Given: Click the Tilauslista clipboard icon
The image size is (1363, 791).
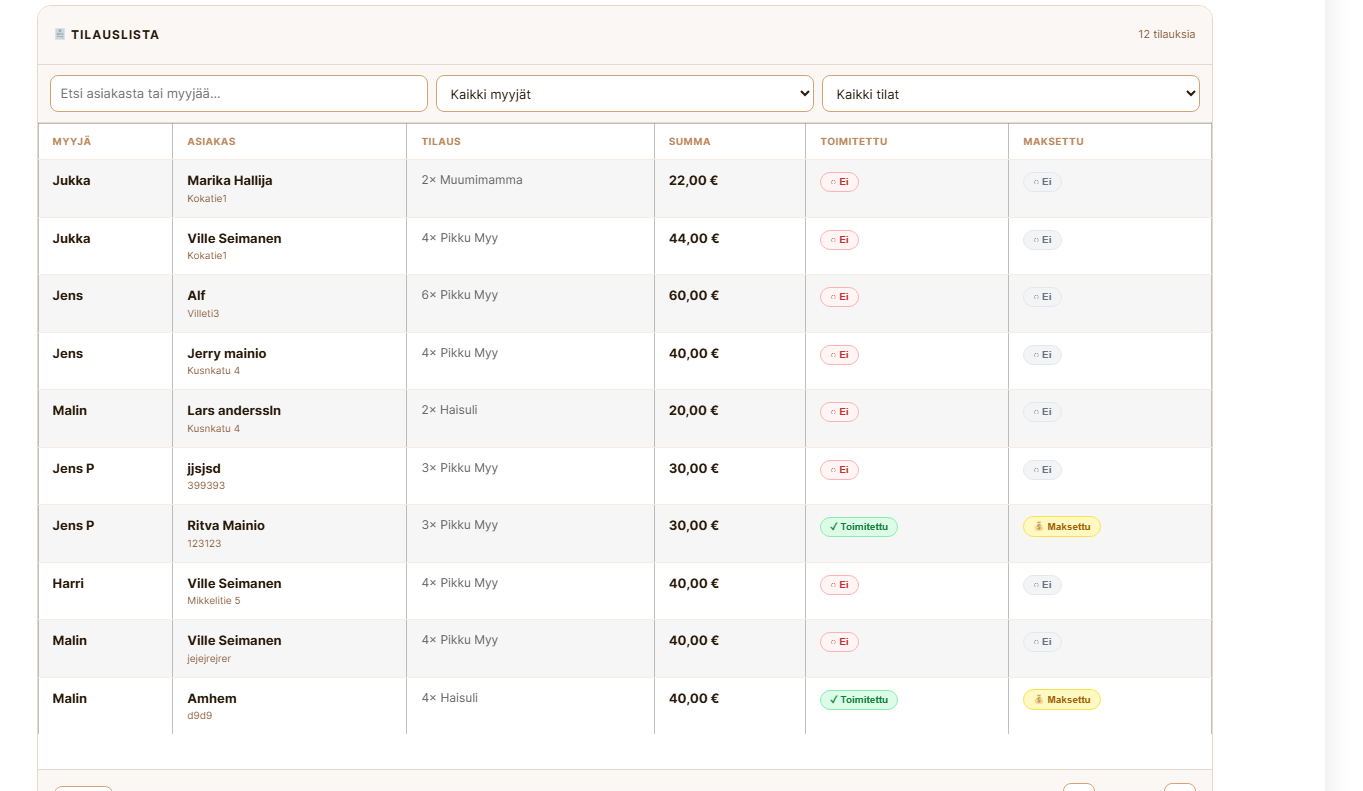Looking at the screenshot, I should click(x=60, y=34).
